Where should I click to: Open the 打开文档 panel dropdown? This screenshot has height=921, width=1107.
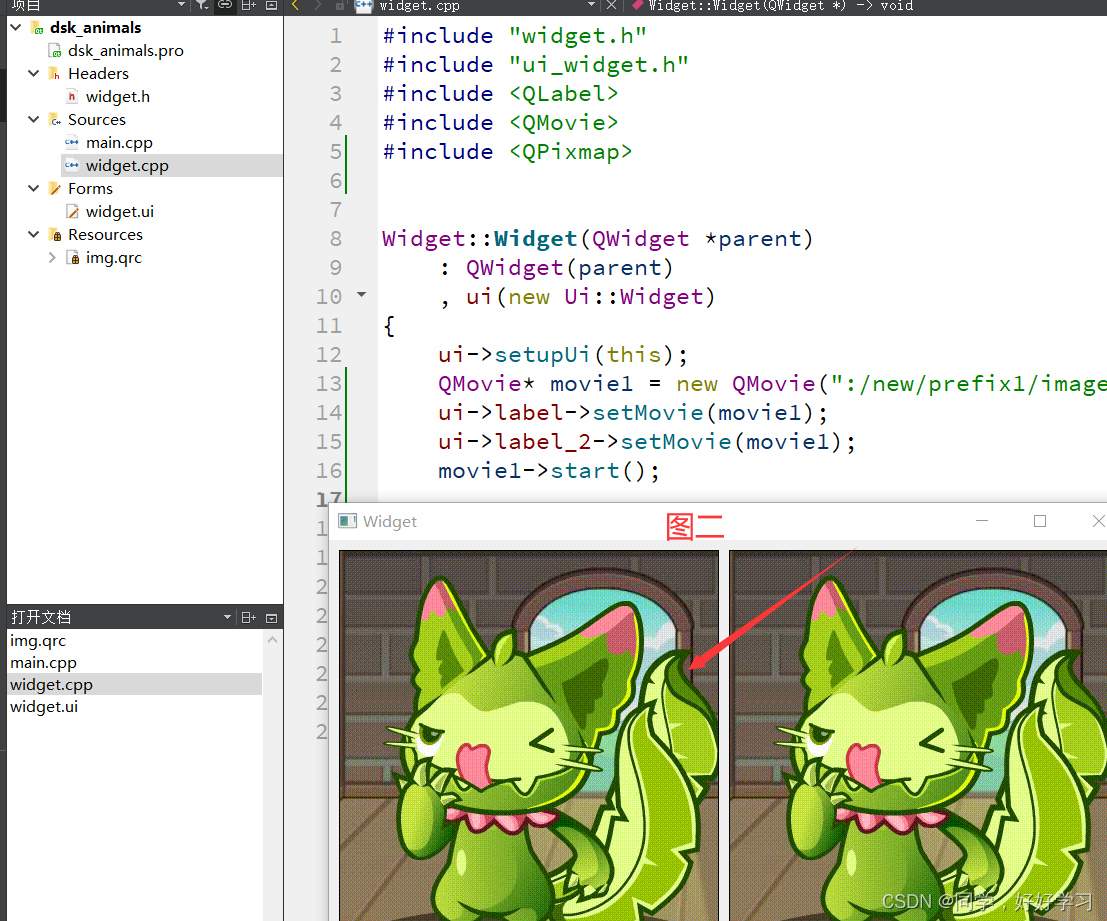pyautogui.click(x=227, y=618)
